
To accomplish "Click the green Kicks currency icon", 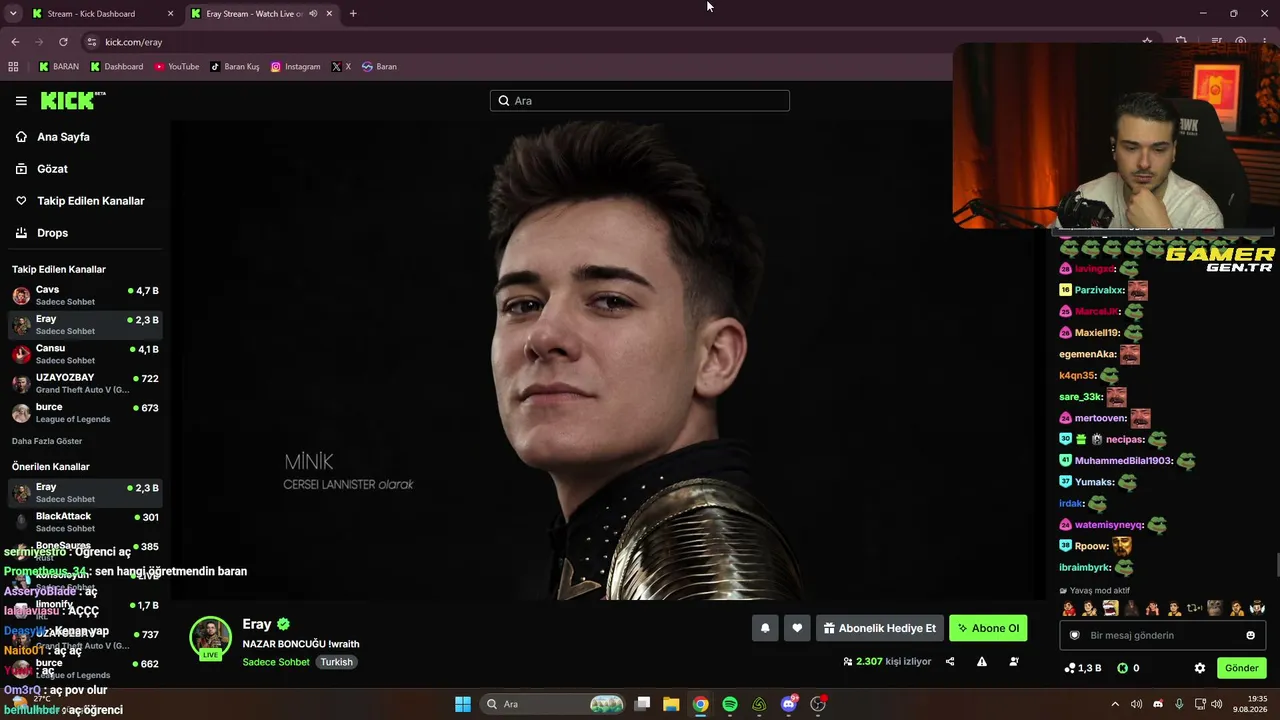I will (x=1122, y=668).
